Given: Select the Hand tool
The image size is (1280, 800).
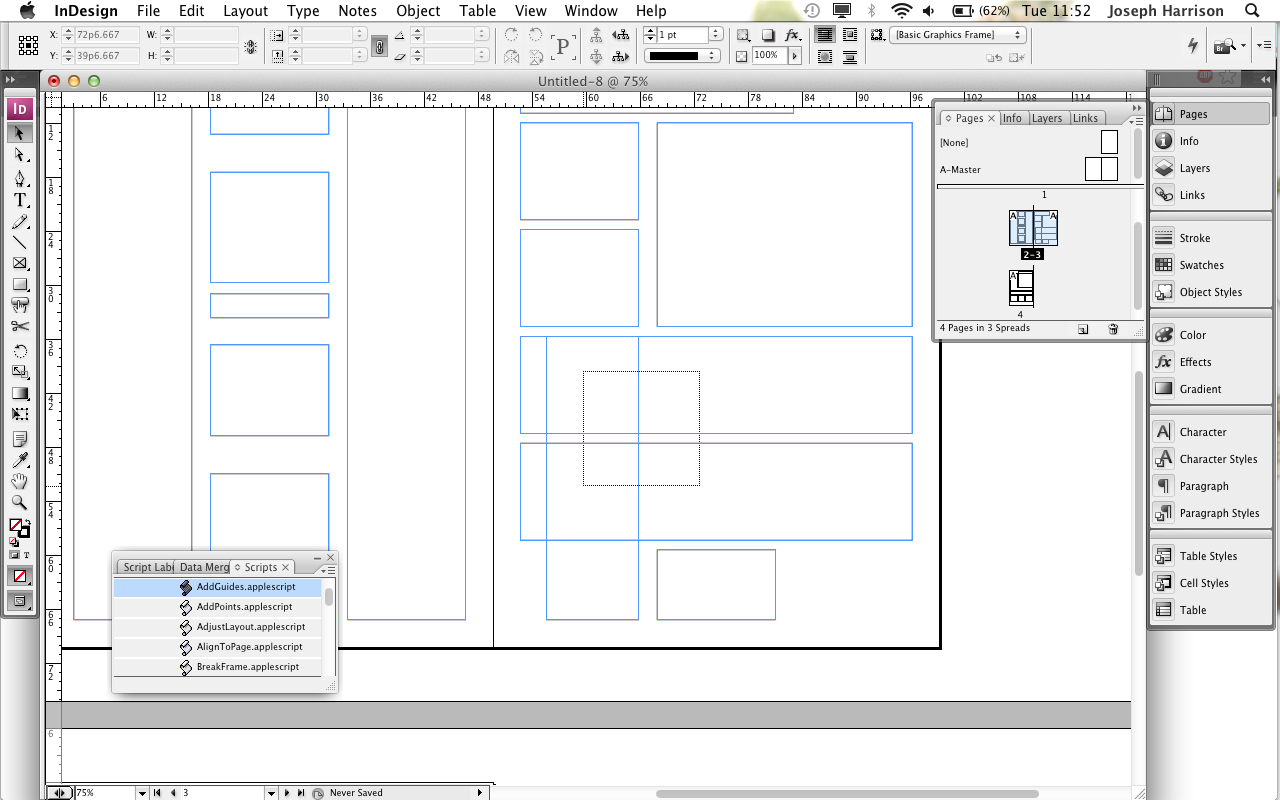Looking at the screenshot, I should tap(19, 481).
